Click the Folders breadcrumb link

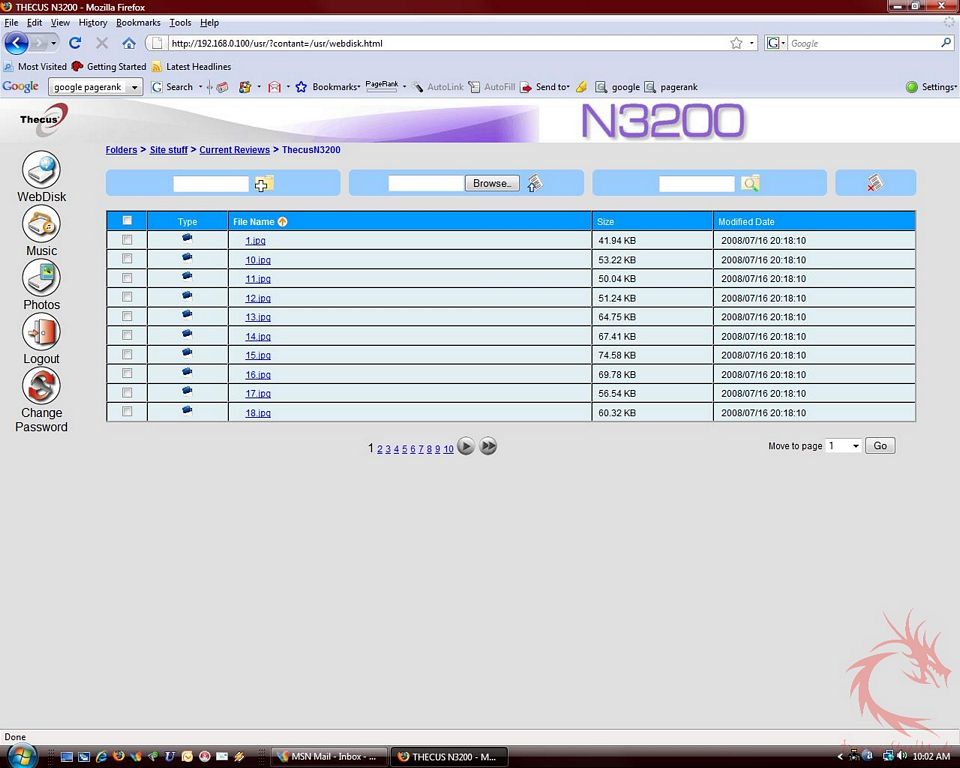121,149
